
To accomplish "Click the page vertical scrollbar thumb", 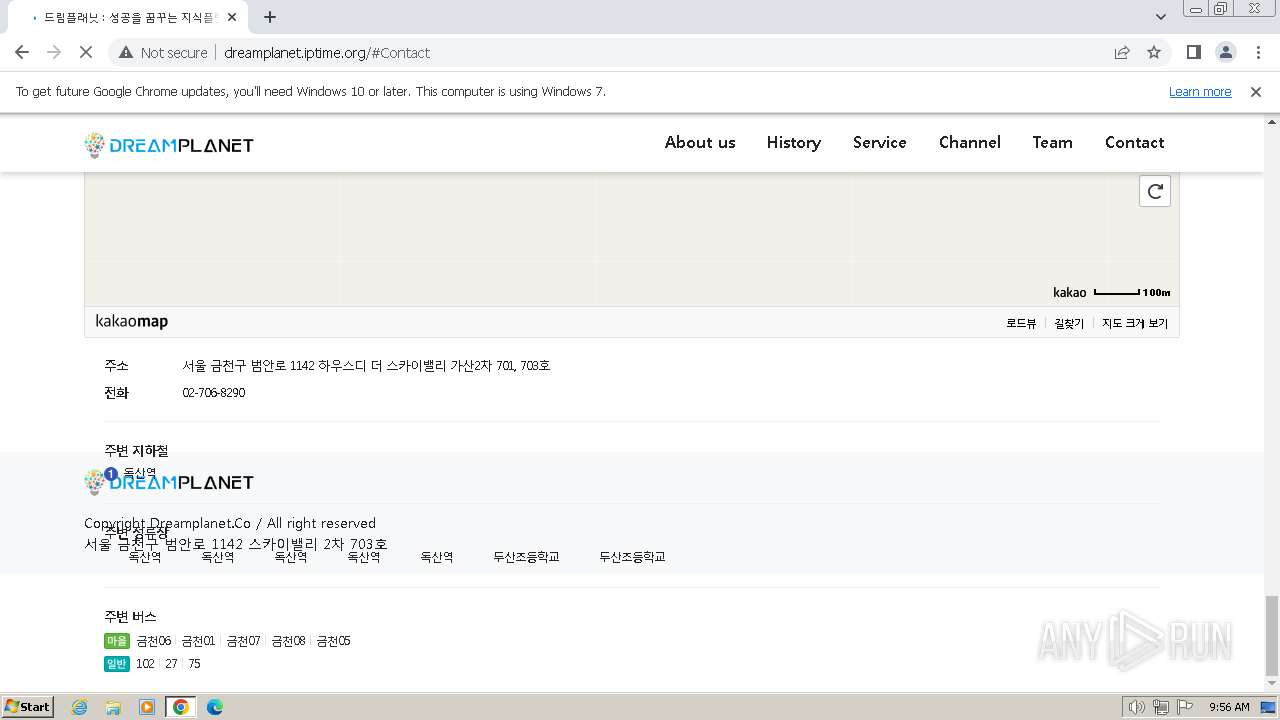I will [1271, 635].
